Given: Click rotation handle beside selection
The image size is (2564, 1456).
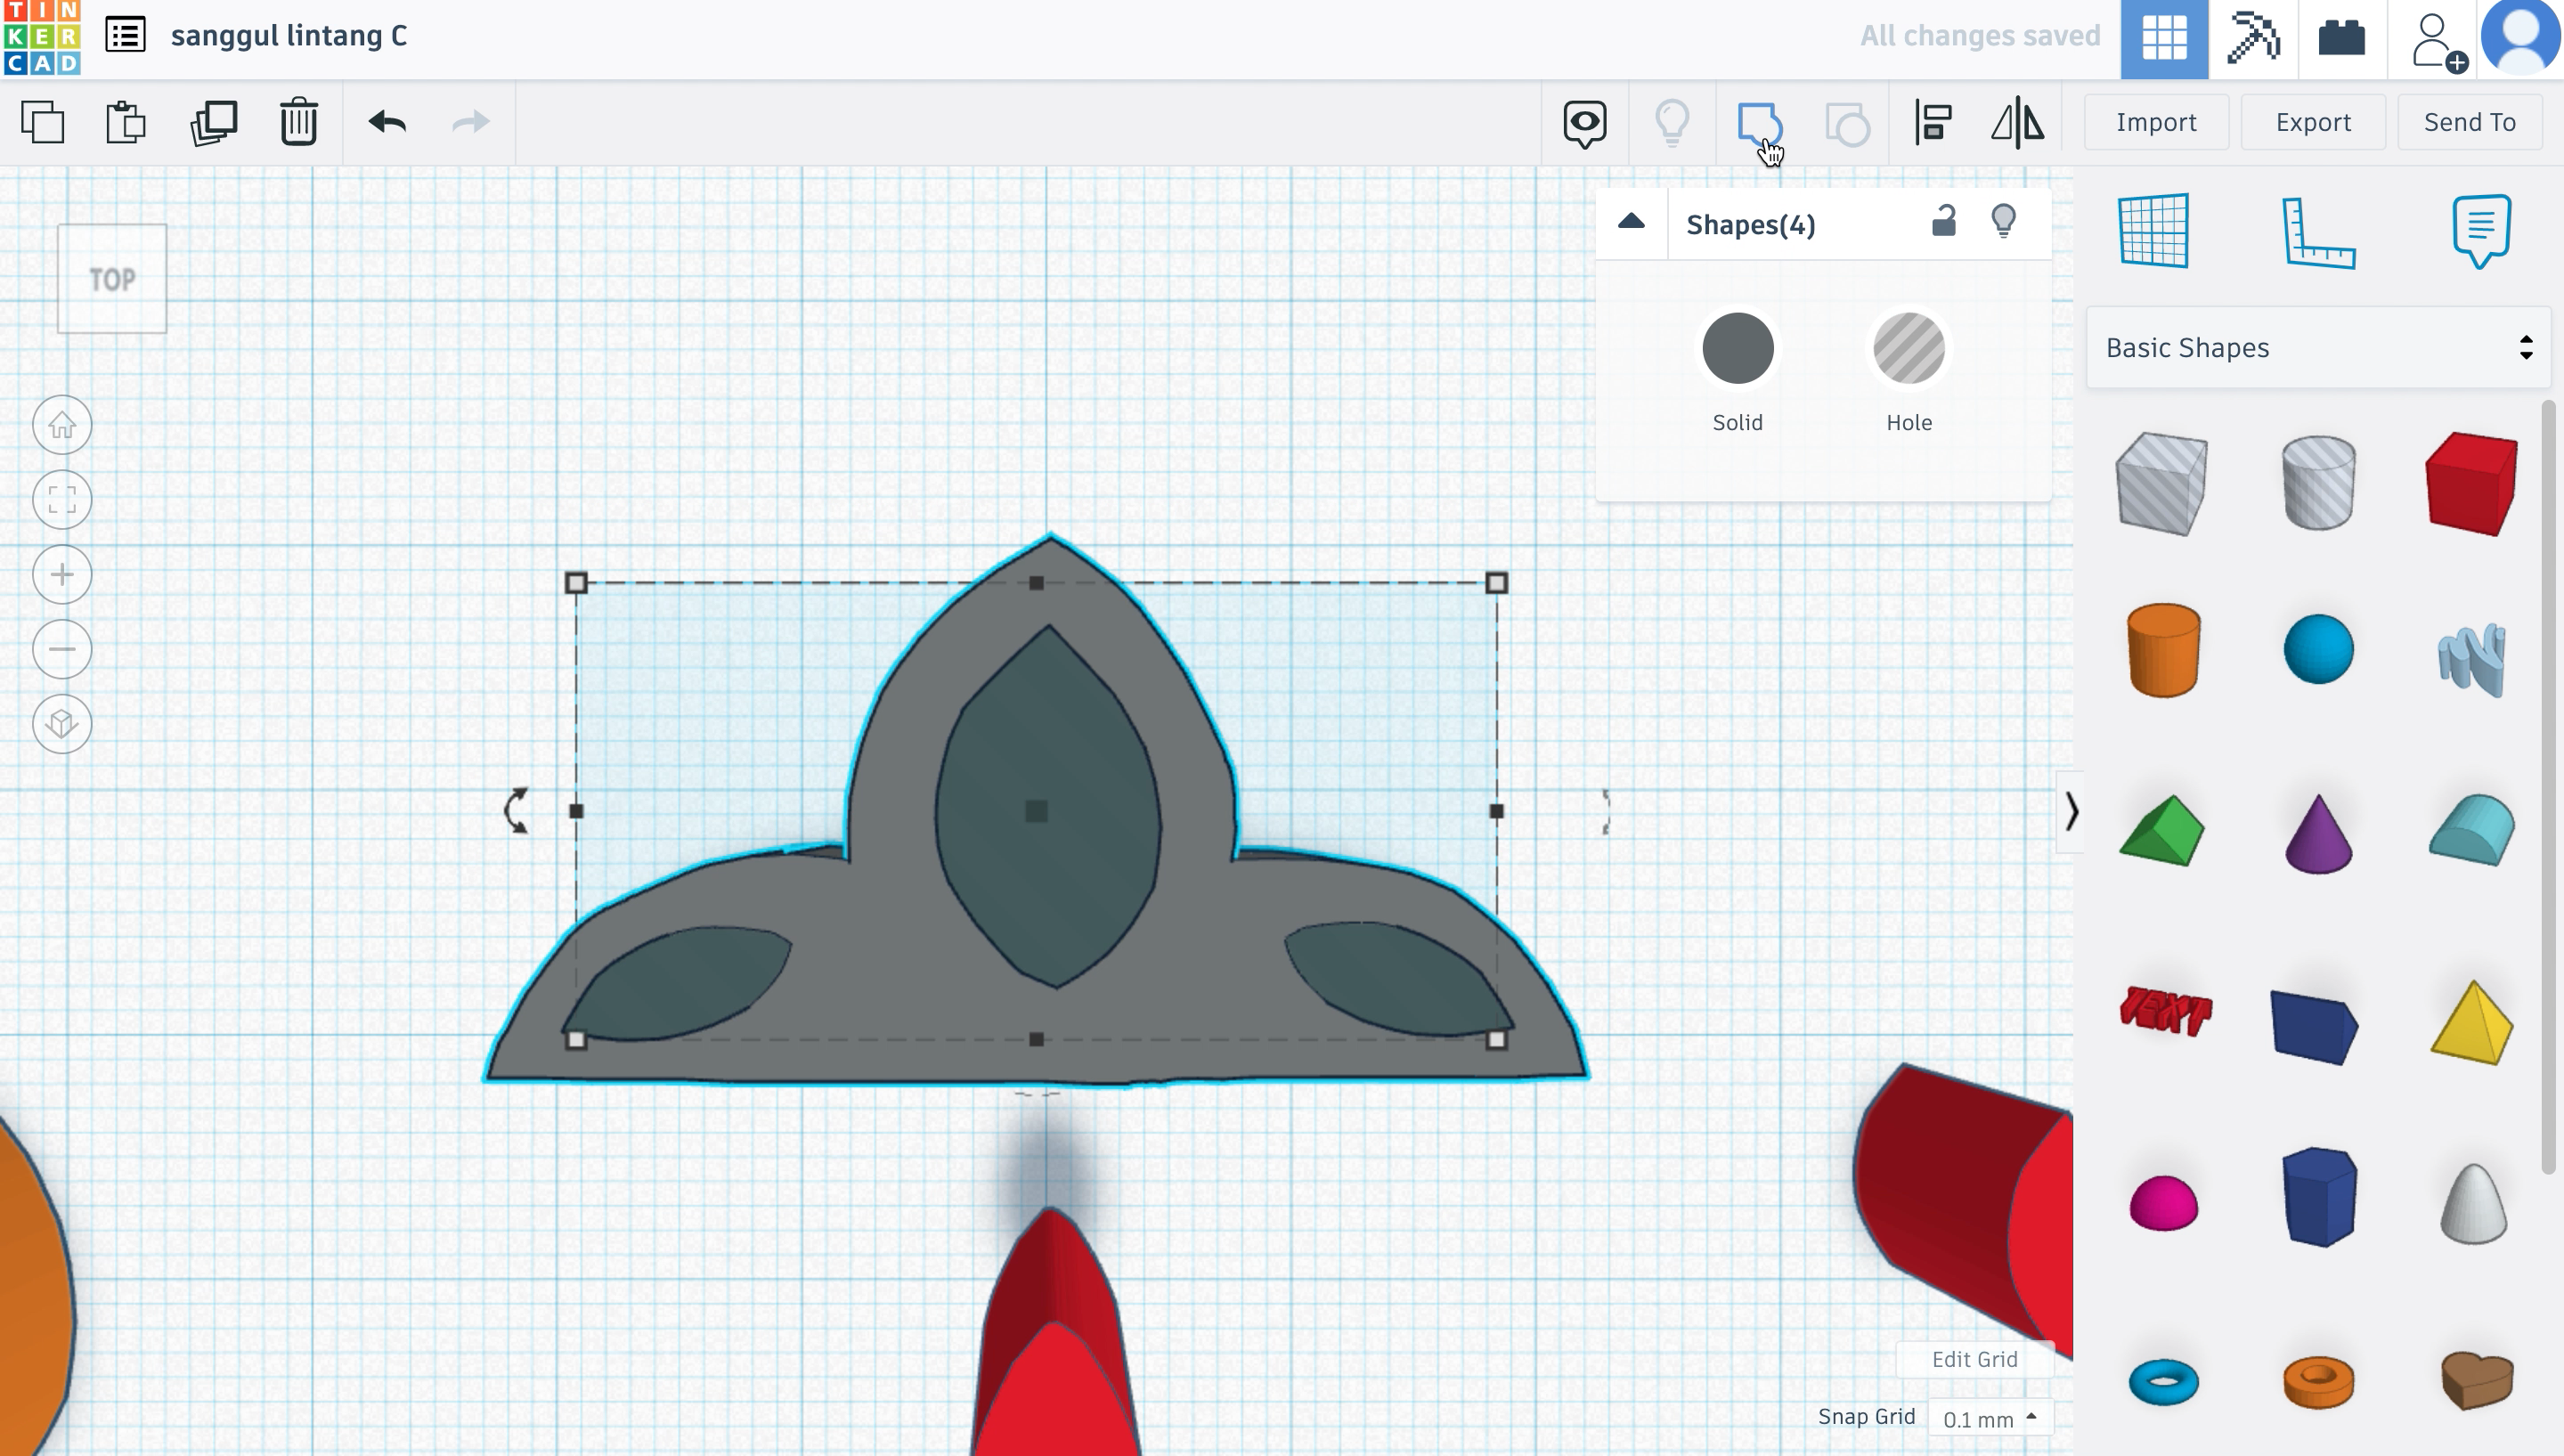Looking at the screenshot, I should tap(516, 810).
